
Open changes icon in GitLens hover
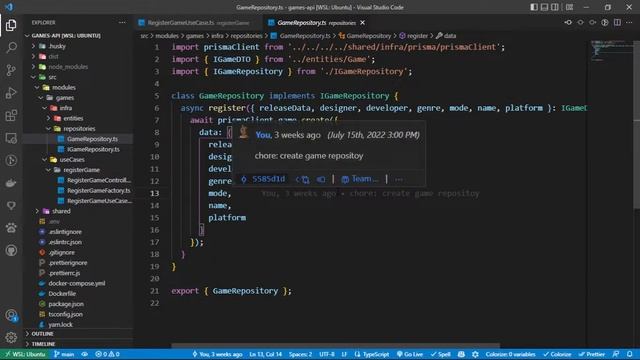[302, 179]
